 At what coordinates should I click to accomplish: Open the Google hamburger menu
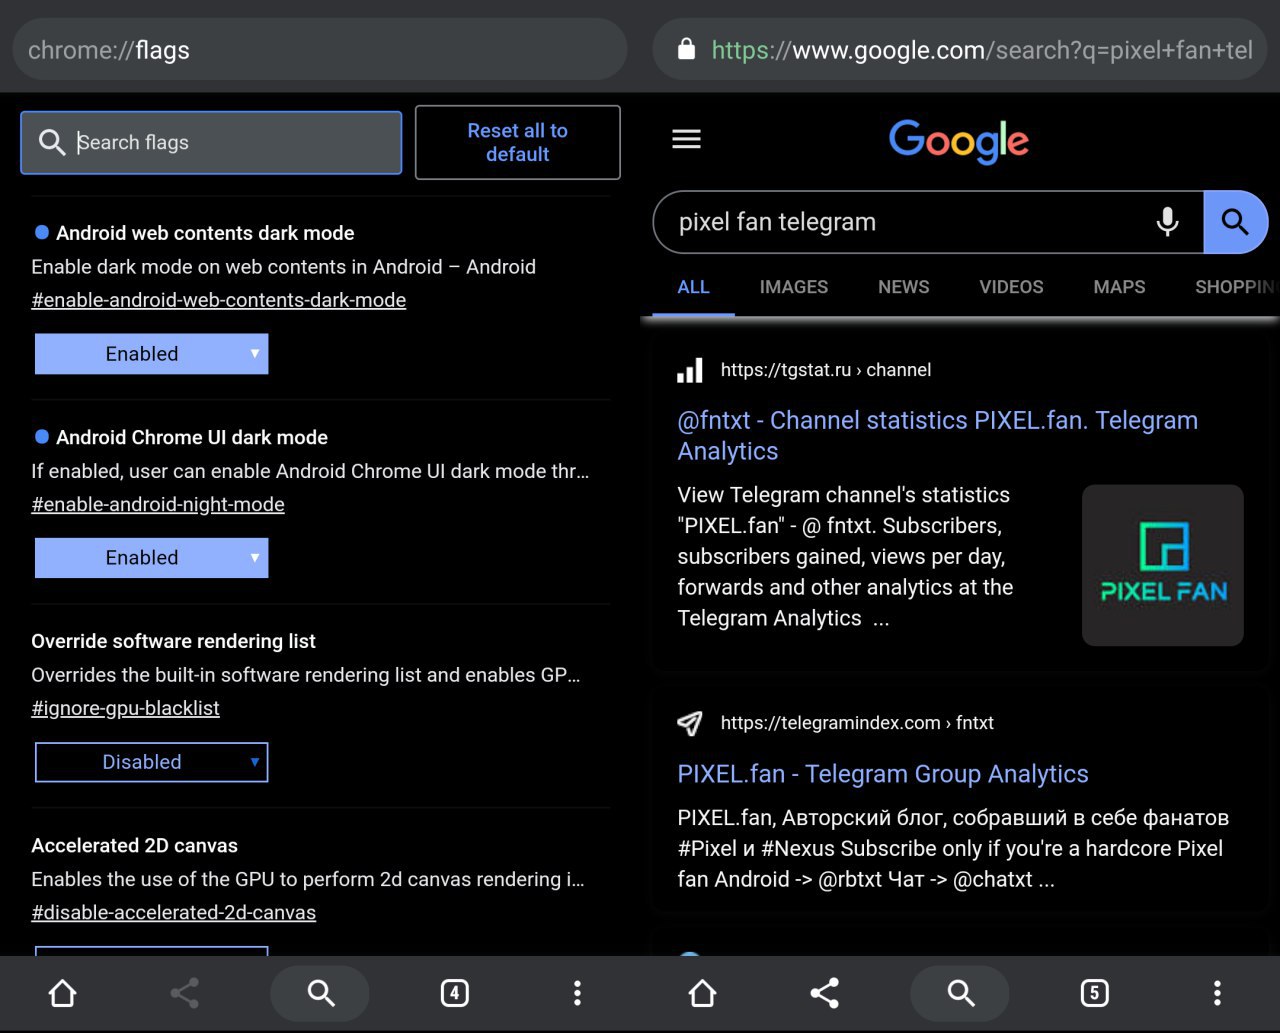tap(686, 139)
